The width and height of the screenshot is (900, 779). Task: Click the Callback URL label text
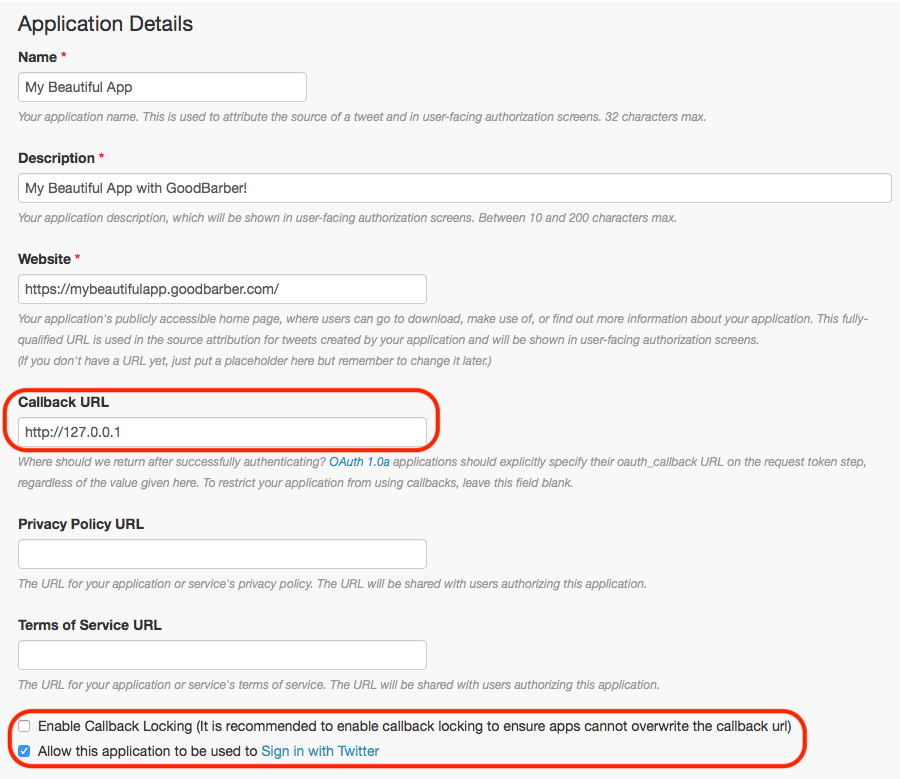(x=63, y=402)
